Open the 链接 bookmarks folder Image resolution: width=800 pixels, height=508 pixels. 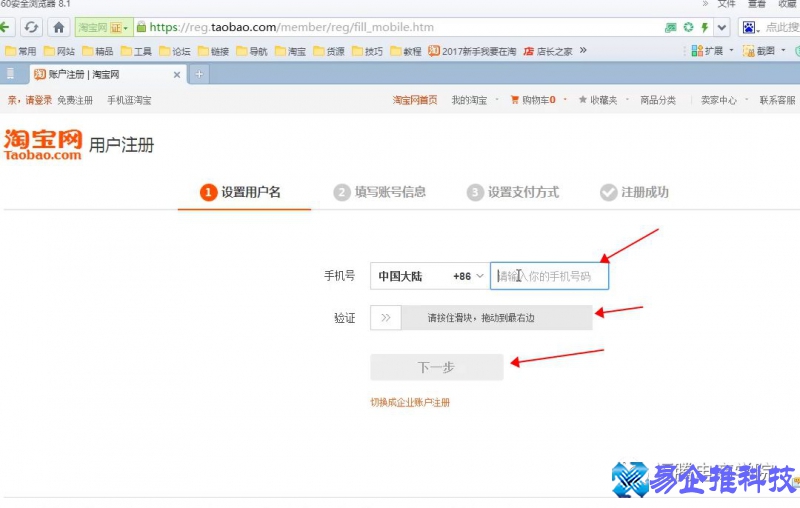(213, 51)
